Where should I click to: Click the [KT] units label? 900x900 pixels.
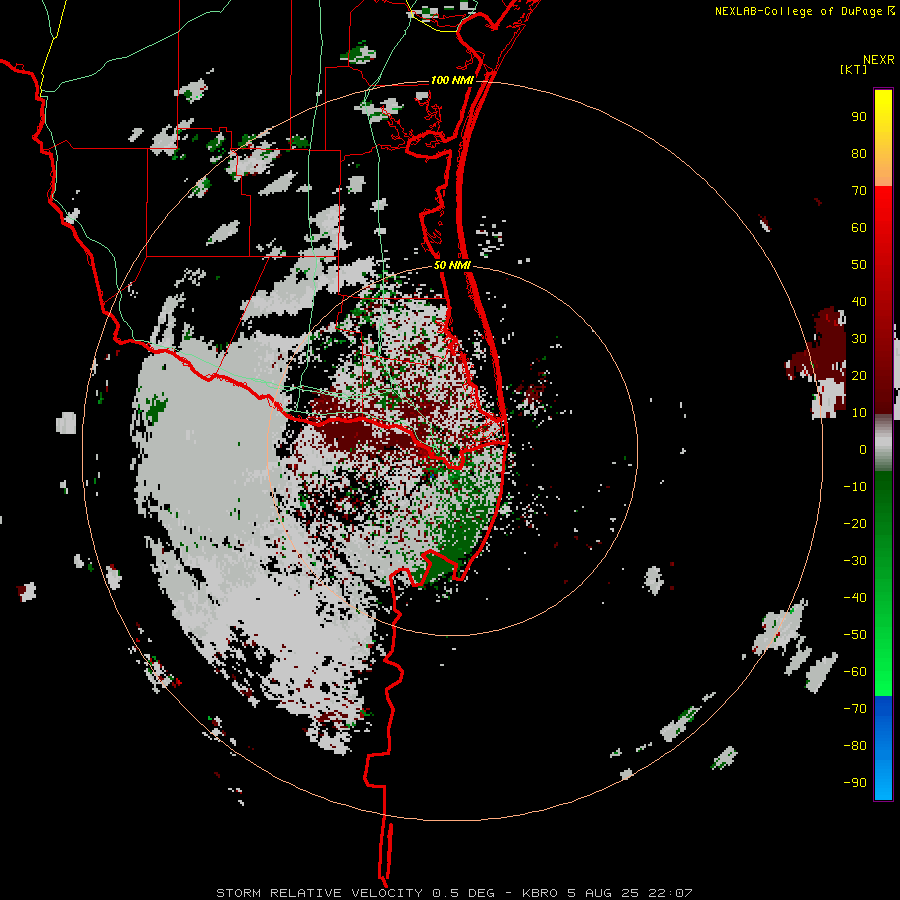[x=853, y=69]
